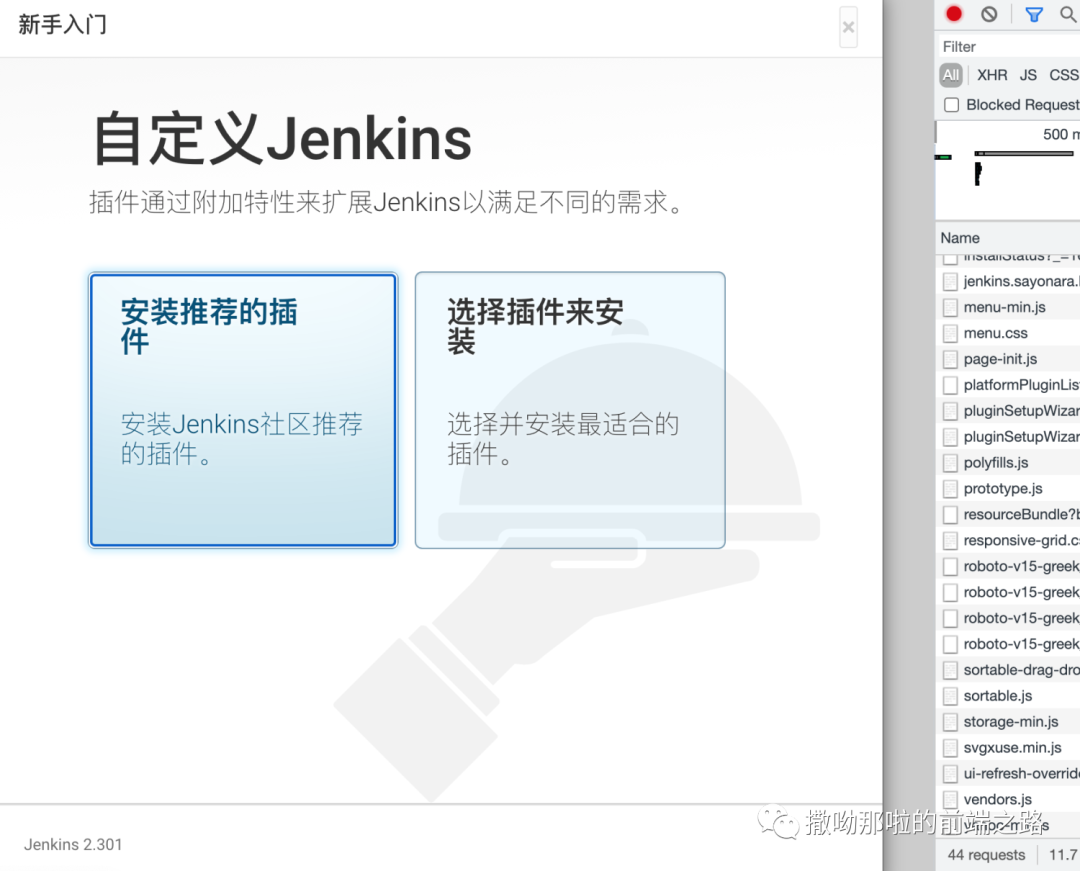This screenshot has height=871, width=1080.
Task: Toggle the network filter funnel icon
Action: (1034, 14)
